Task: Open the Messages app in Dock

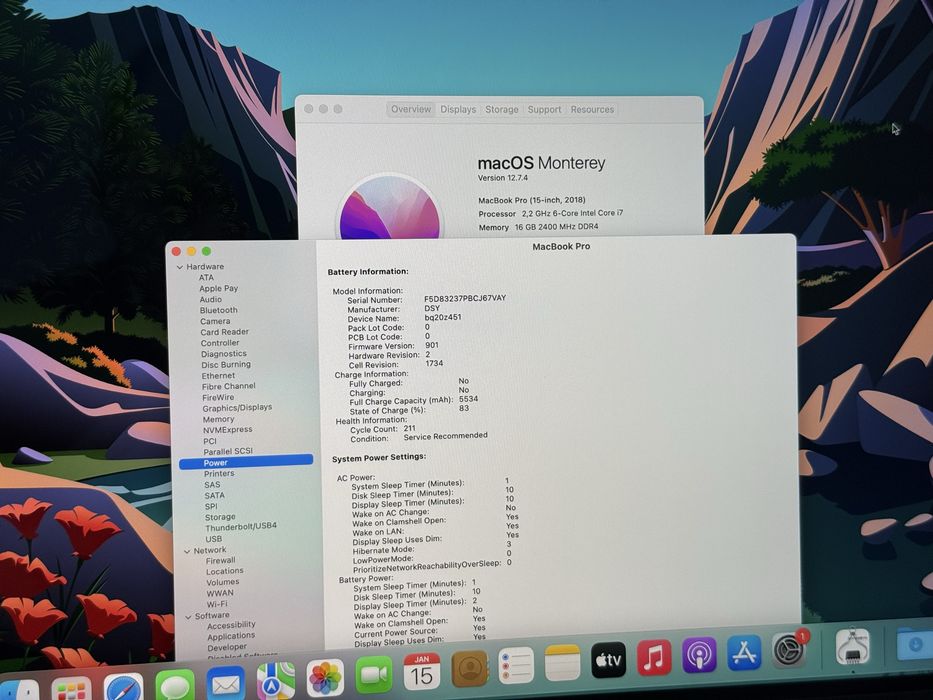Action: 176,685
